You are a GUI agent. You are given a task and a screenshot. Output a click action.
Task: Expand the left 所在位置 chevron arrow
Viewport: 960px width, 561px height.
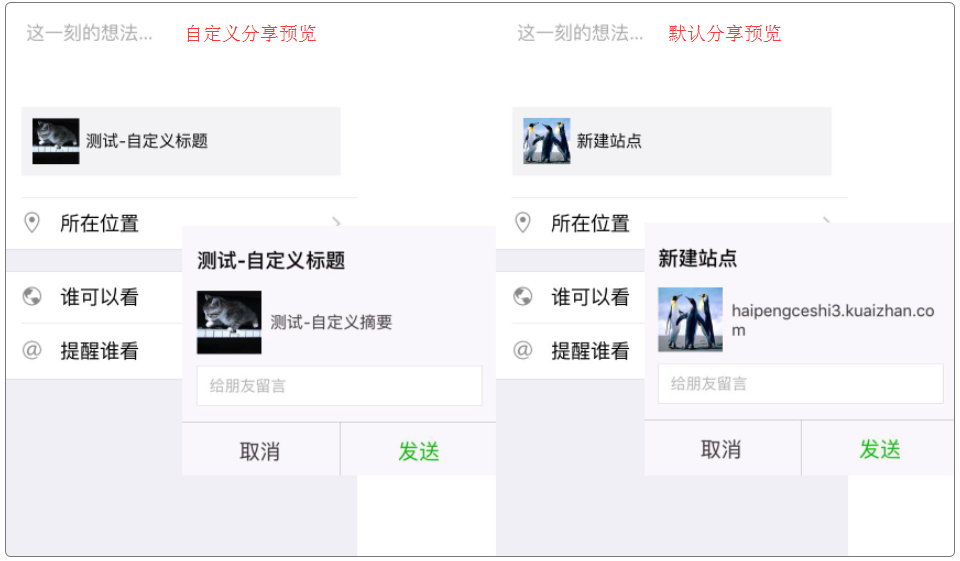(x=337, y=221)
